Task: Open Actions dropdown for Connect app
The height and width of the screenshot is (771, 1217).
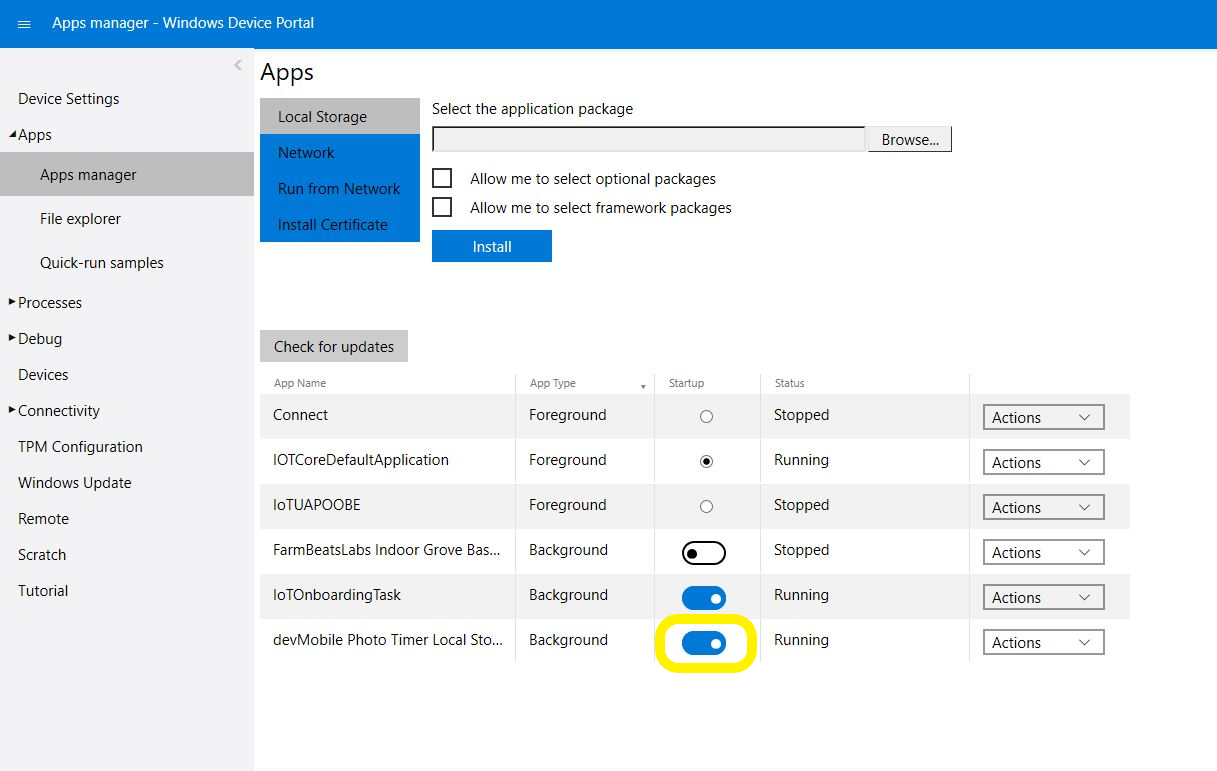Action: coord(1043,418)
